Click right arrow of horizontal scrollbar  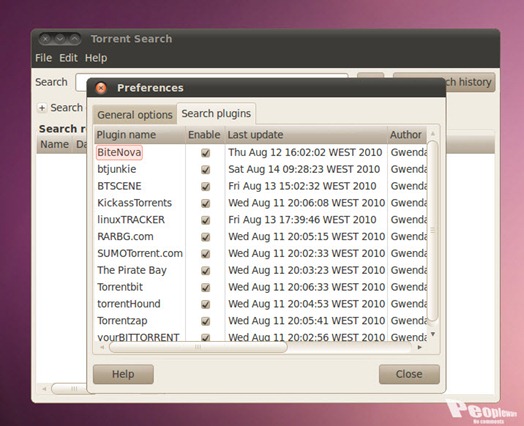click(x=419, y=347)
